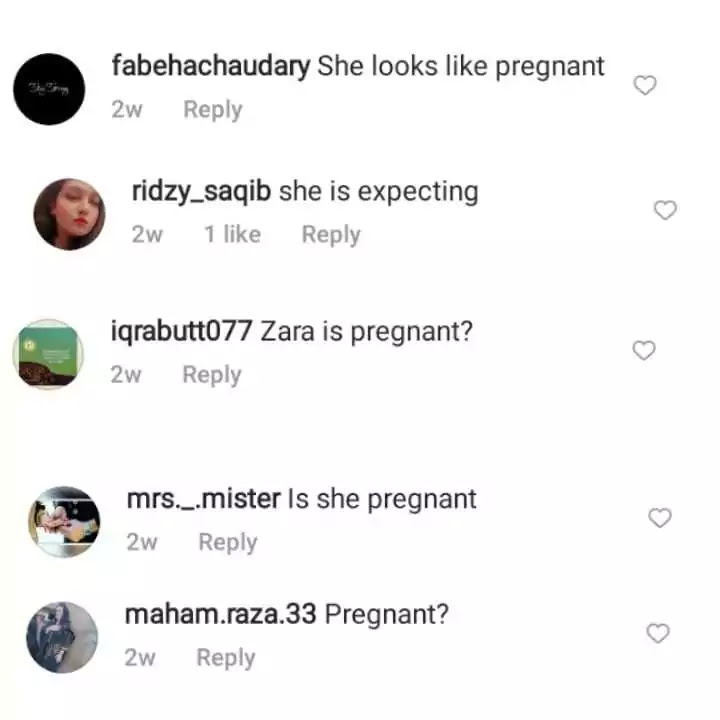Like maham.raza.33's comment with the heart icon

pos(658,633)
